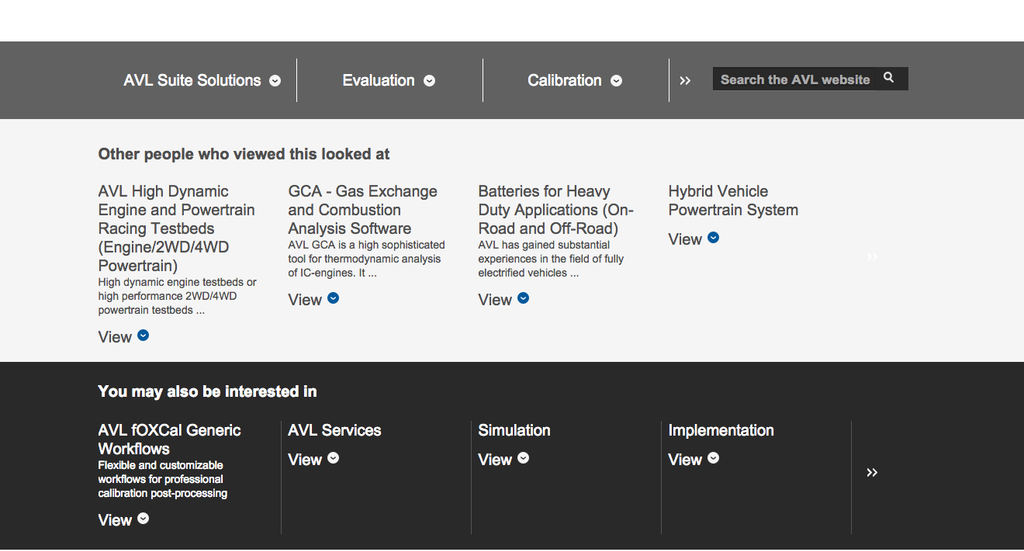
Task: Open the Implementation title
Action: (721, 430)
